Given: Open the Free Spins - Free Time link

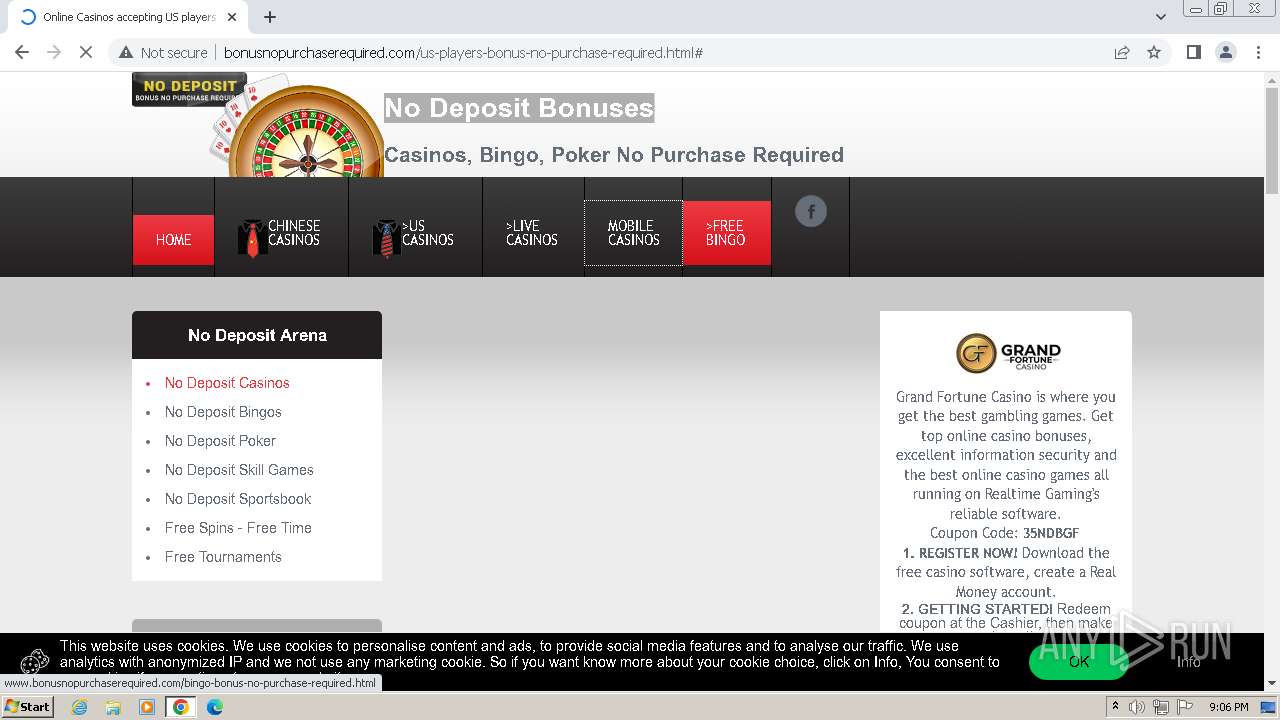Looking at the screenshot, I should [238, 528].
